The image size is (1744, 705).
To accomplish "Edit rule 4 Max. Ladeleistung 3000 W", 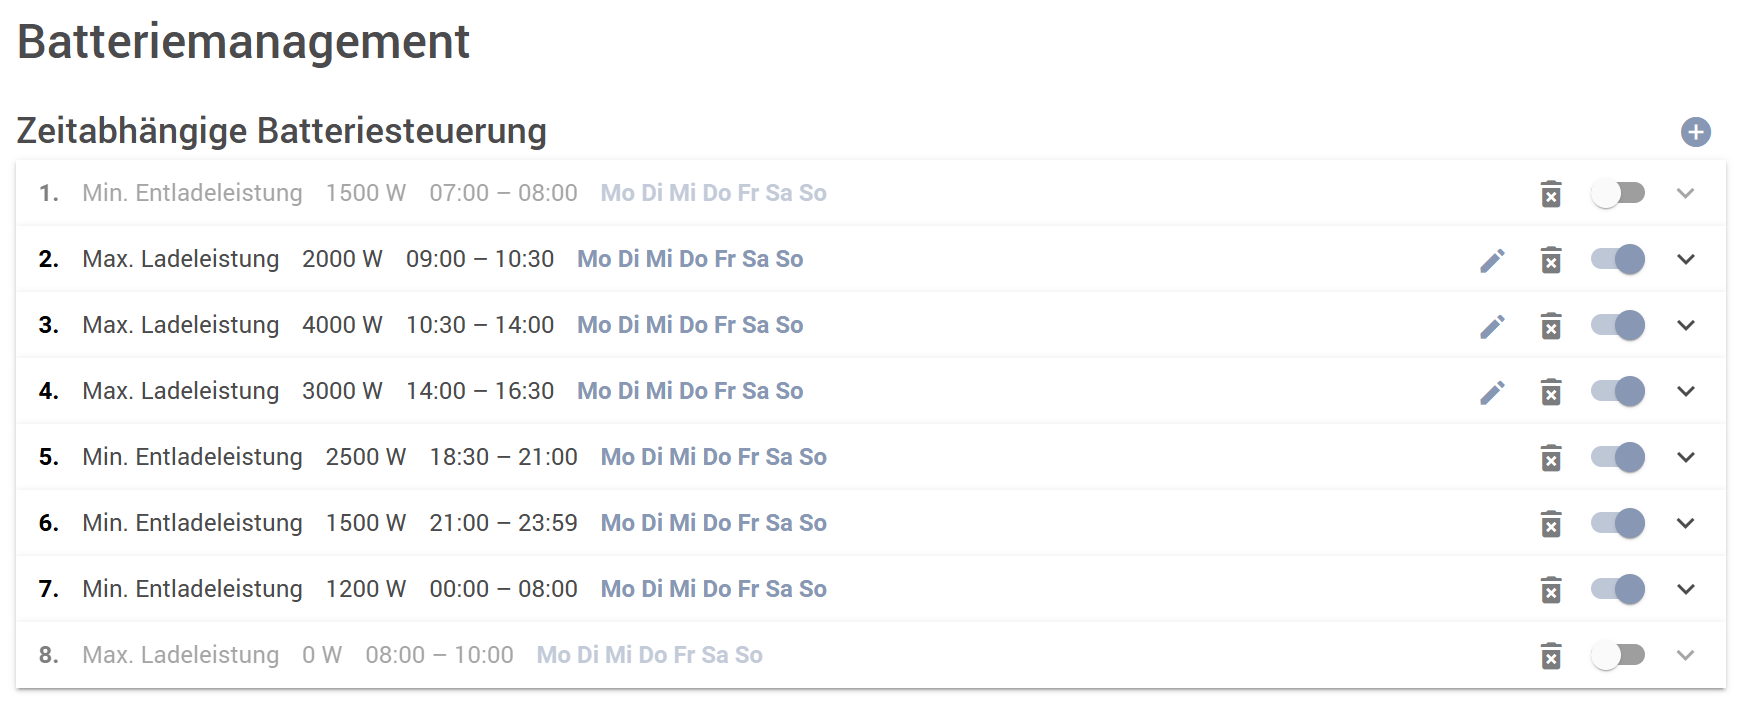I will (1492, 392).
